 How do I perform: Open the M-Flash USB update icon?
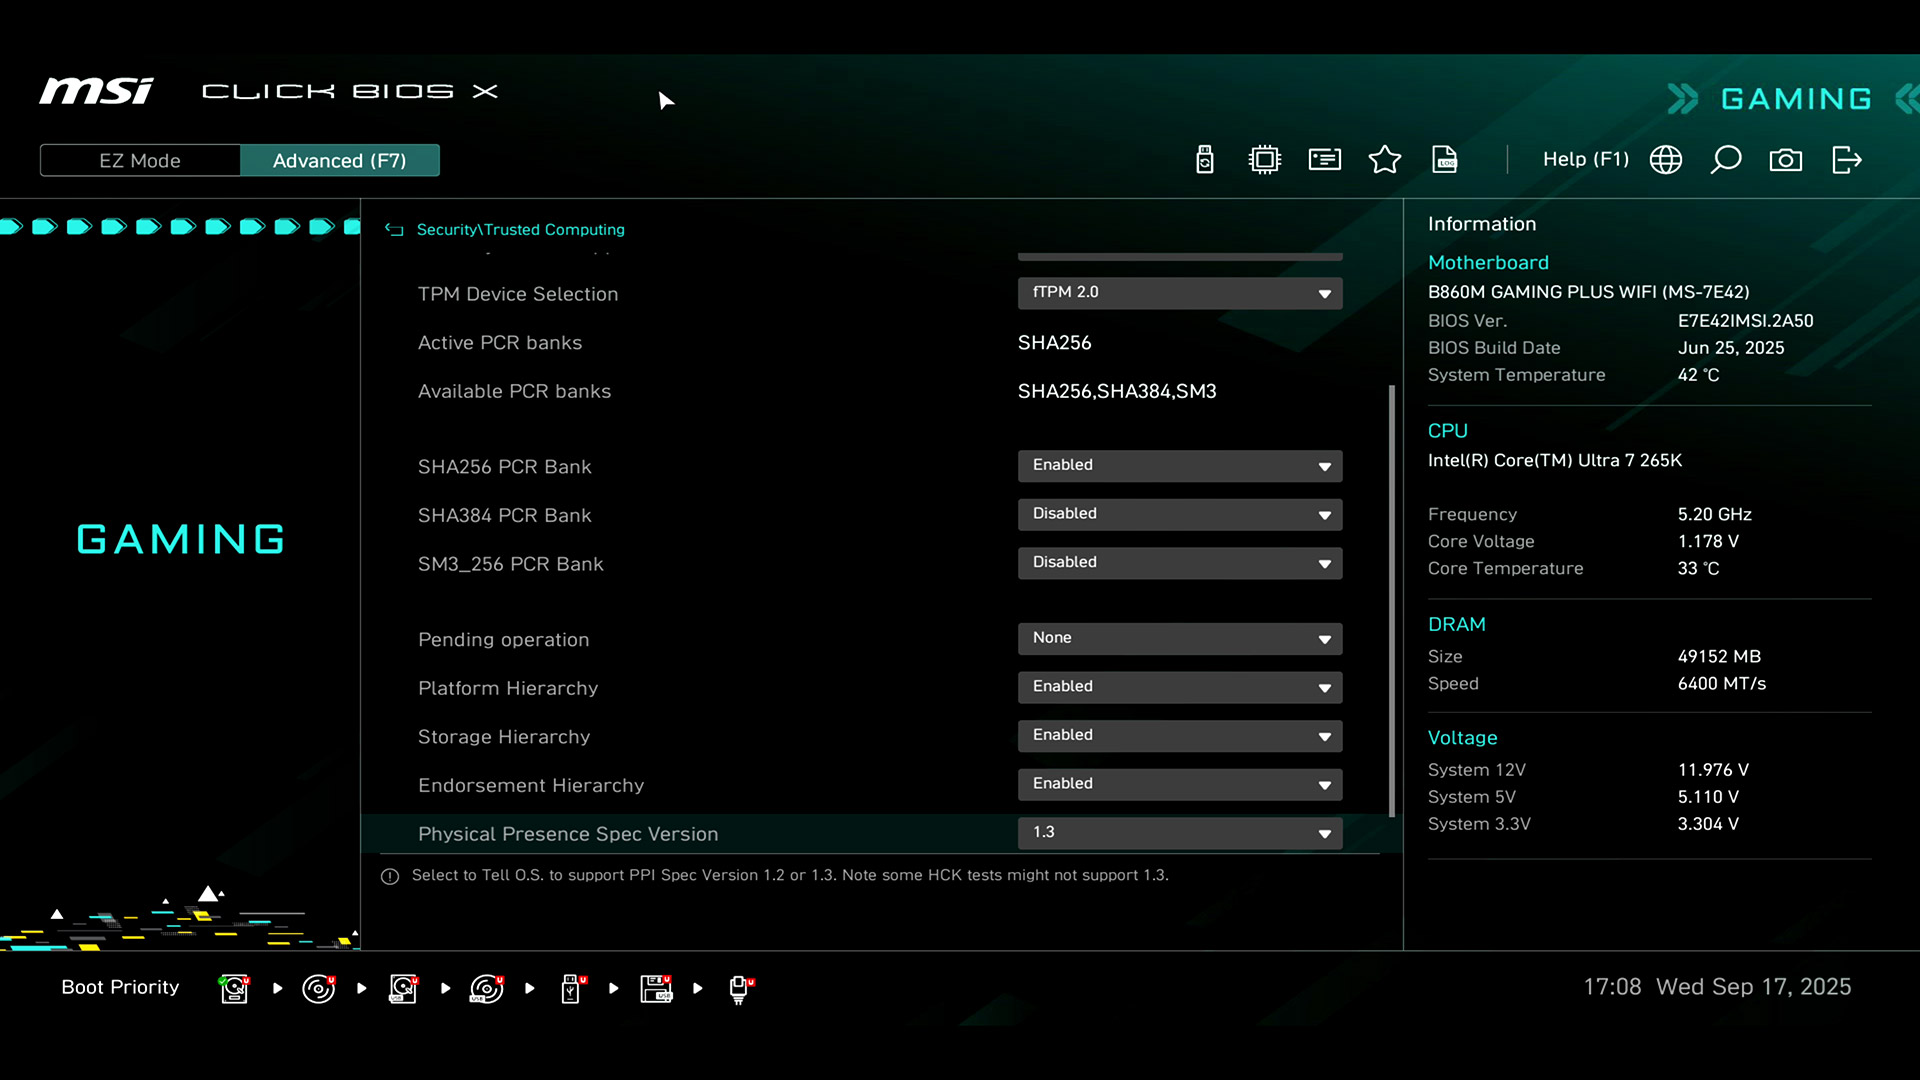coord(1205,160)
